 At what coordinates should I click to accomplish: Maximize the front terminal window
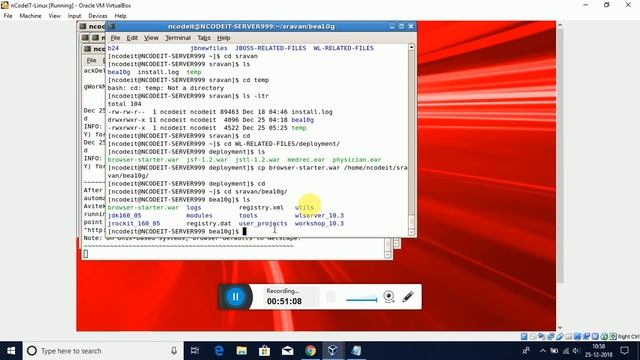[x=401, y=27]
